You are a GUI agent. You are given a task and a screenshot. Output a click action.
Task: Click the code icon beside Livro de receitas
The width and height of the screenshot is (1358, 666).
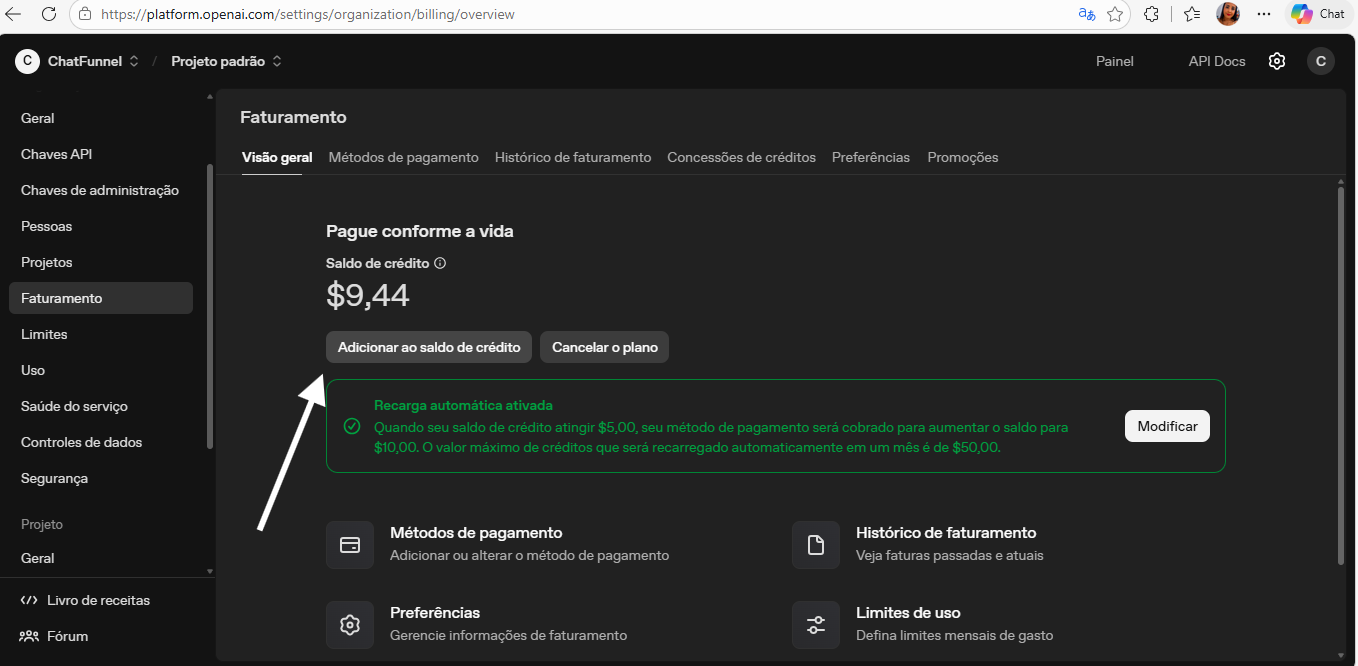[x=29, y=600]
